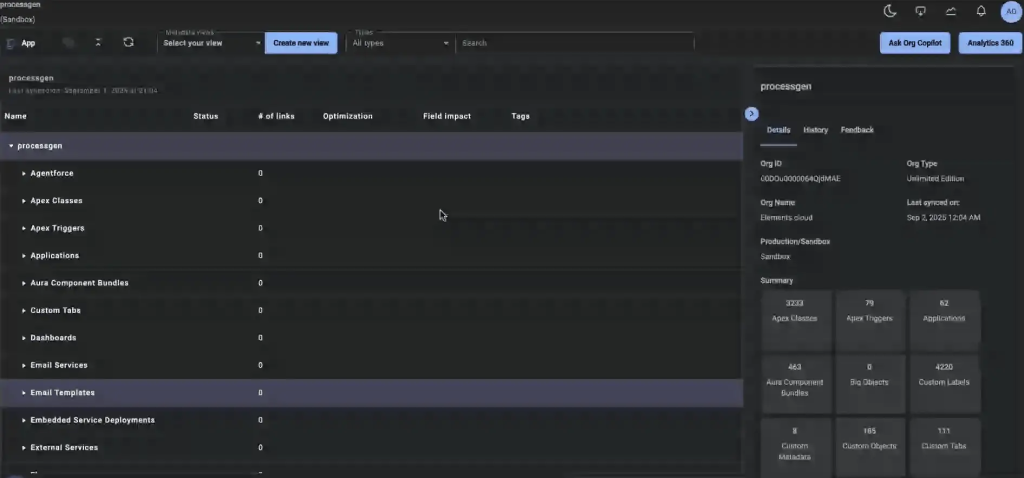The width and height of the screenshot is (1024, 478).
Task: Open the All types dropdown
Action: tap(400, 43)
